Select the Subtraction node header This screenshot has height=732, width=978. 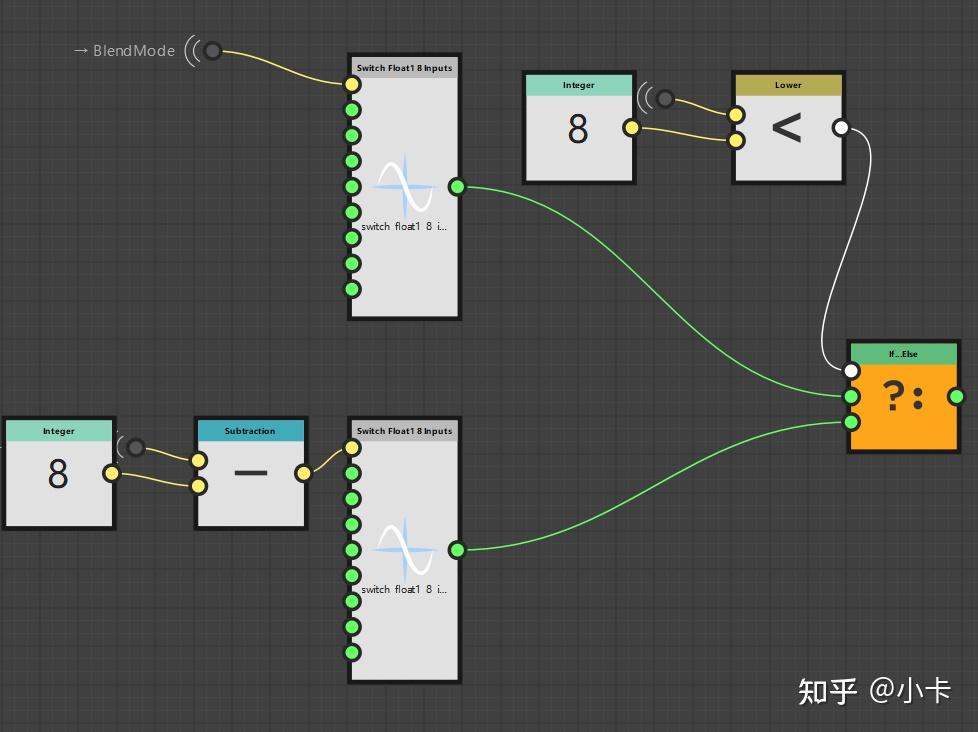click(250, 431)
